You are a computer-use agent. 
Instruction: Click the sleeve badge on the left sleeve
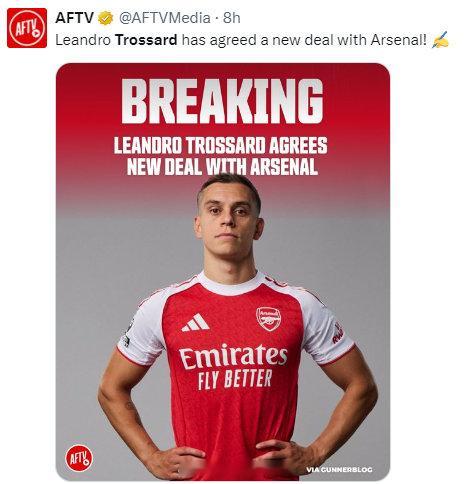point(129,332)
